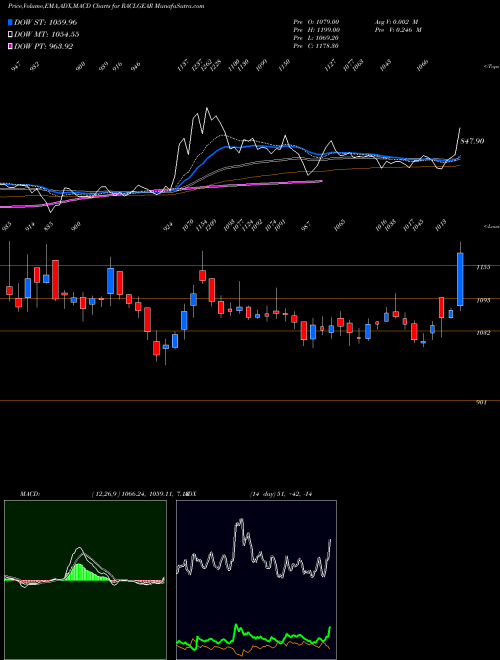Click the white DOW MT legend swatch
This screenshot has height=660, width=500.
point(10,35)
